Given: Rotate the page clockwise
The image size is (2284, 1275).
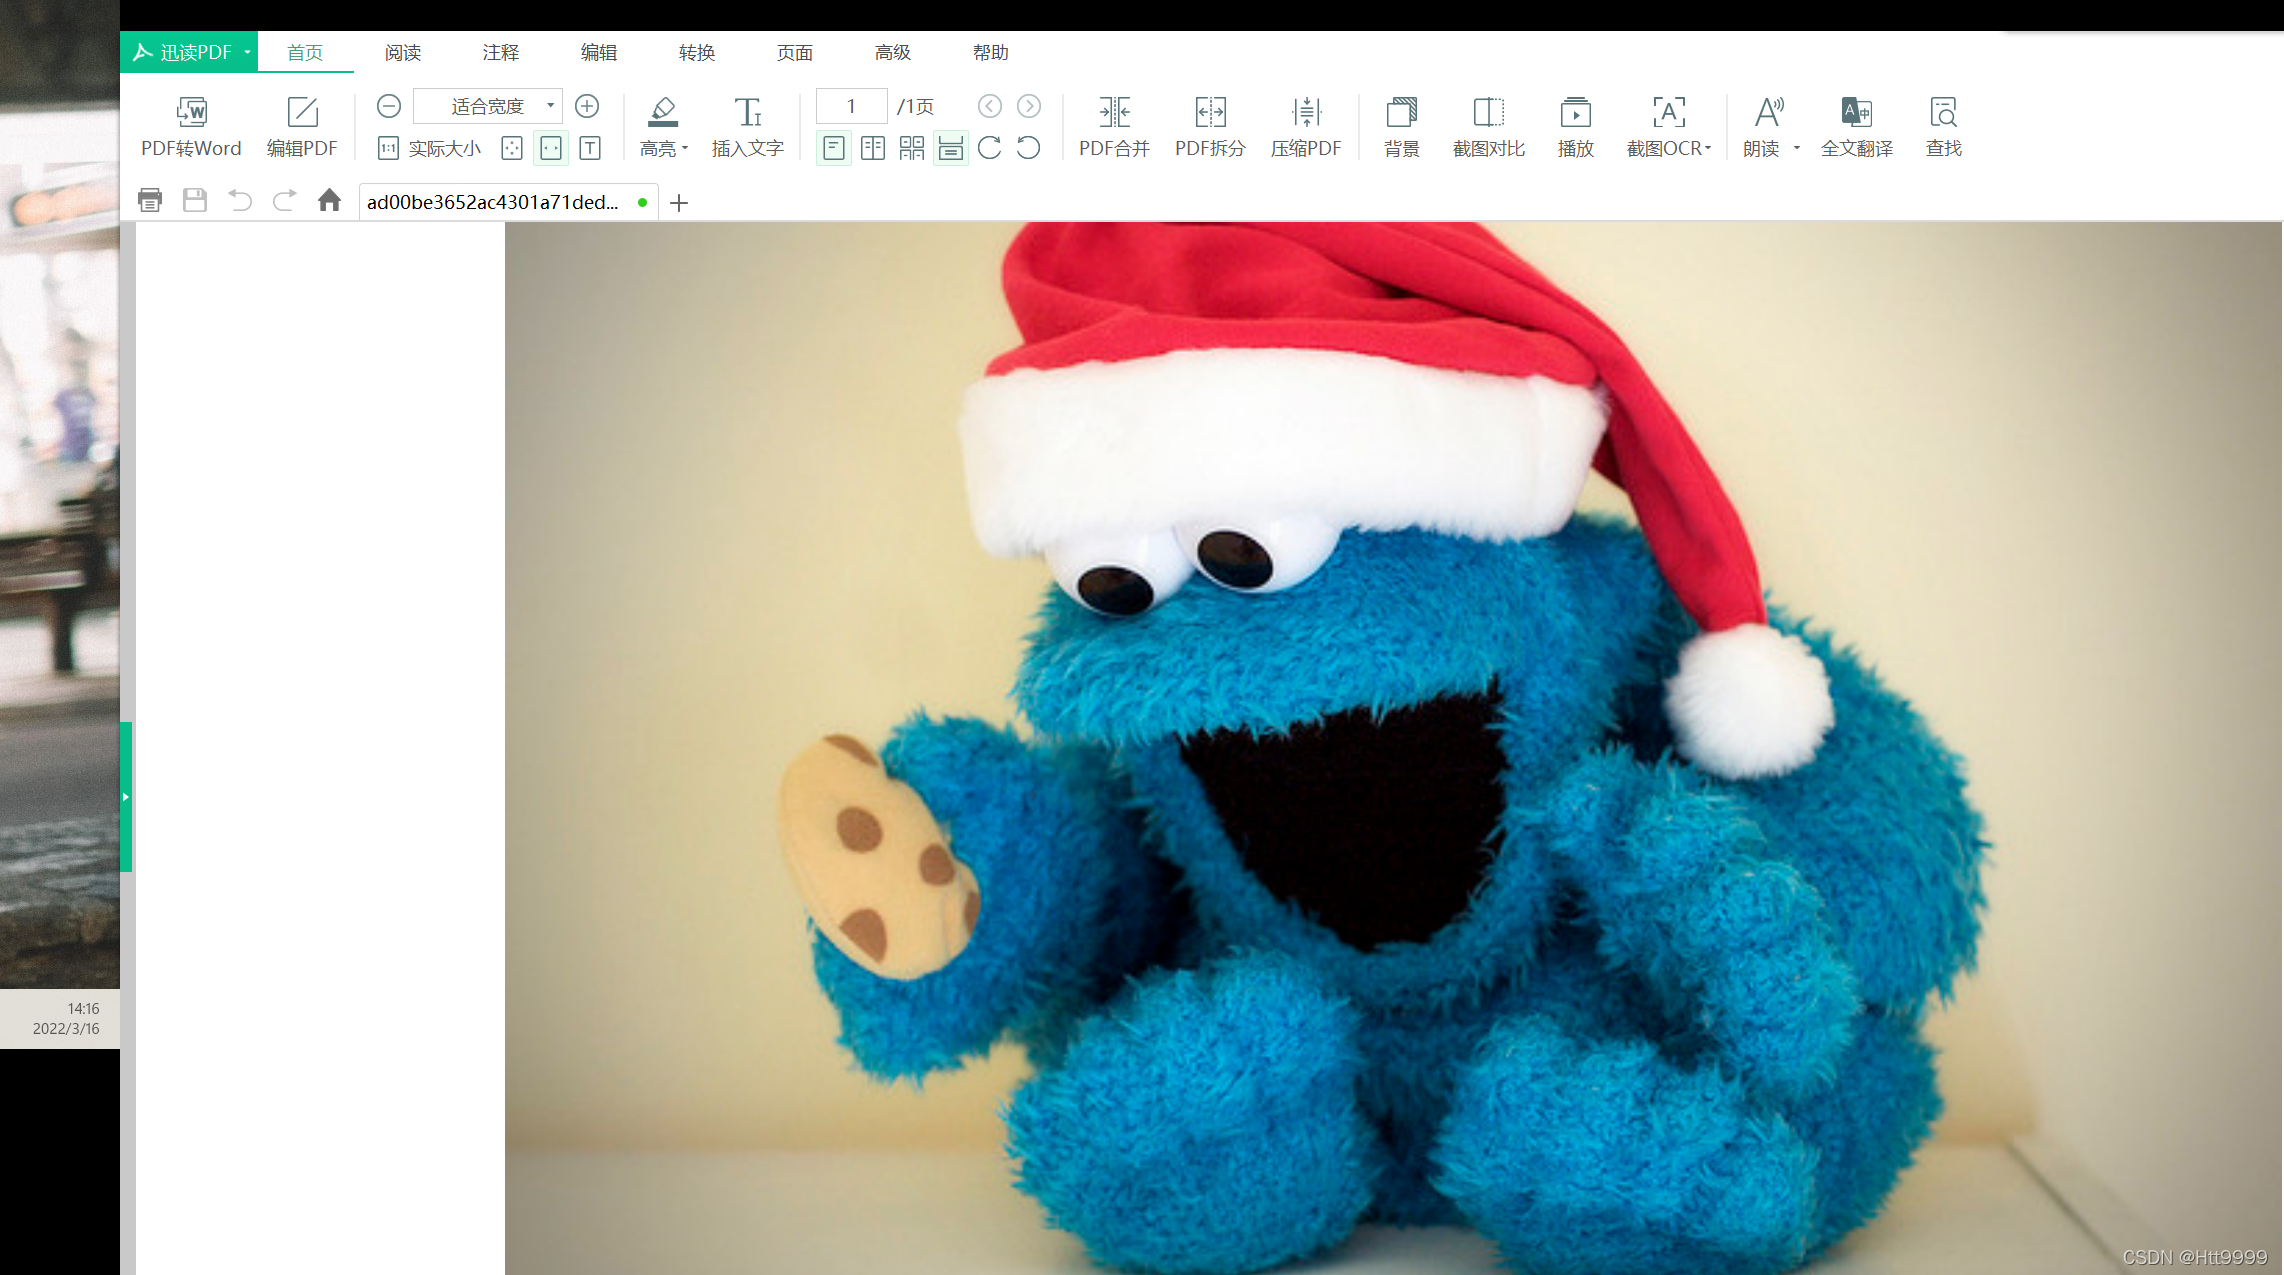Looking at the screenshot, I should coord(990,149).
